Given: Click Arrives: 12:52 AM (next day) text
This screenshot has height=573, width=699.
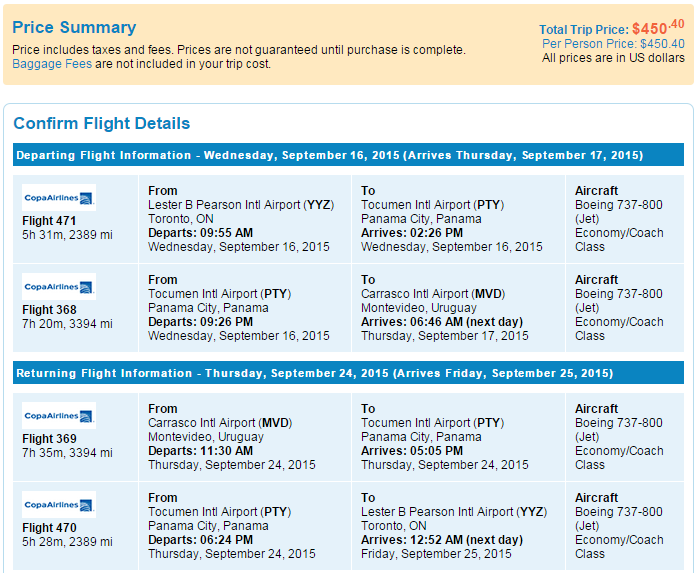Looking at the screenshot, I should click(442, 540).
